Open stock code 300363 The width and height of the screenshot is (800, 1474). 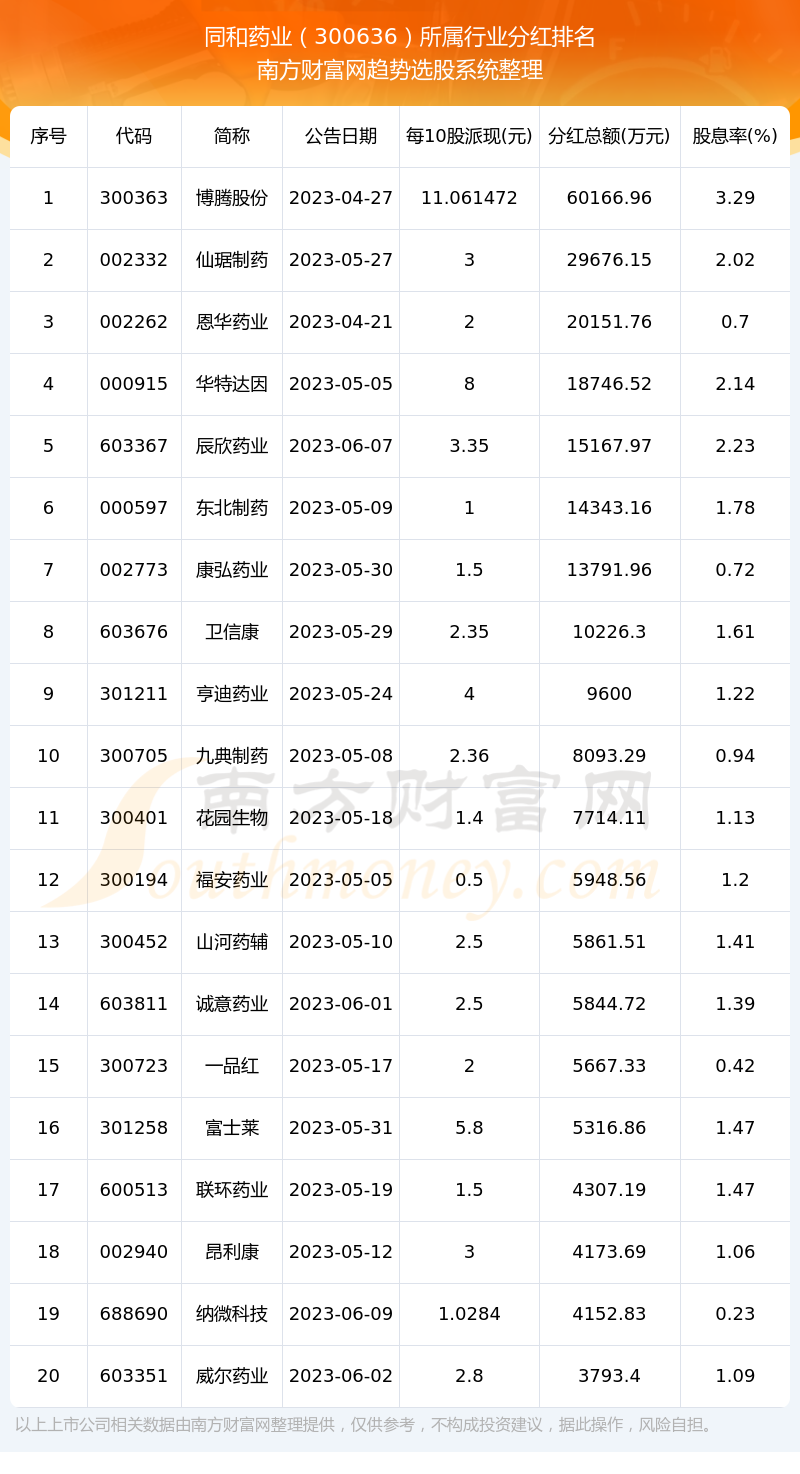point(134,198)
